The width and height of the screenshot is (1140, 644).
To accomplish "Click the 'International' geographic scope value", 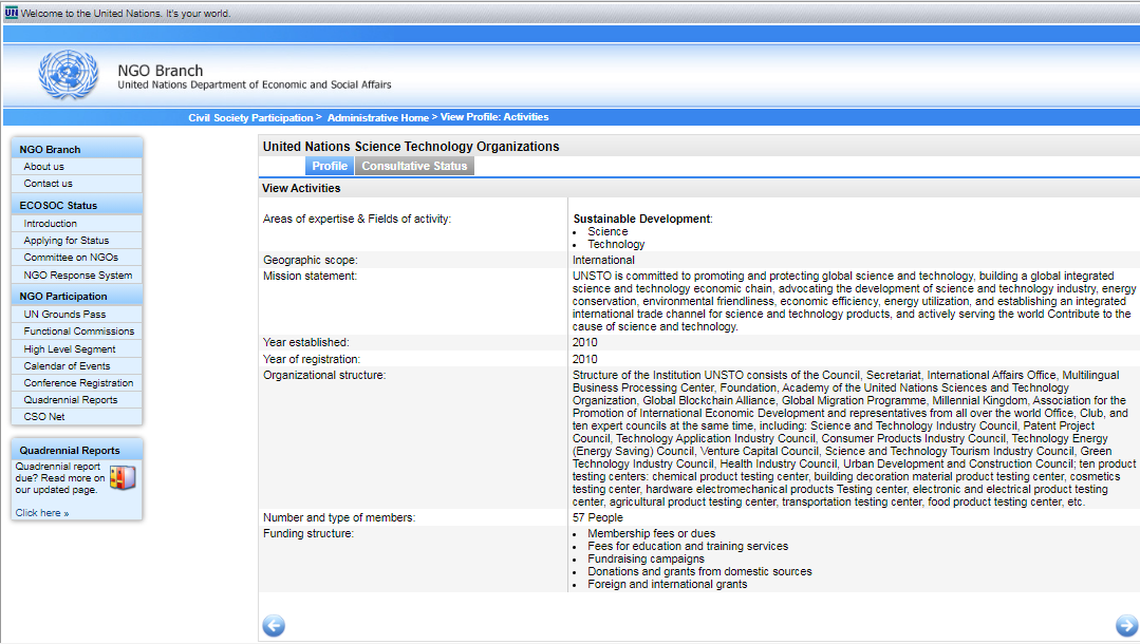I will [603, 260].
